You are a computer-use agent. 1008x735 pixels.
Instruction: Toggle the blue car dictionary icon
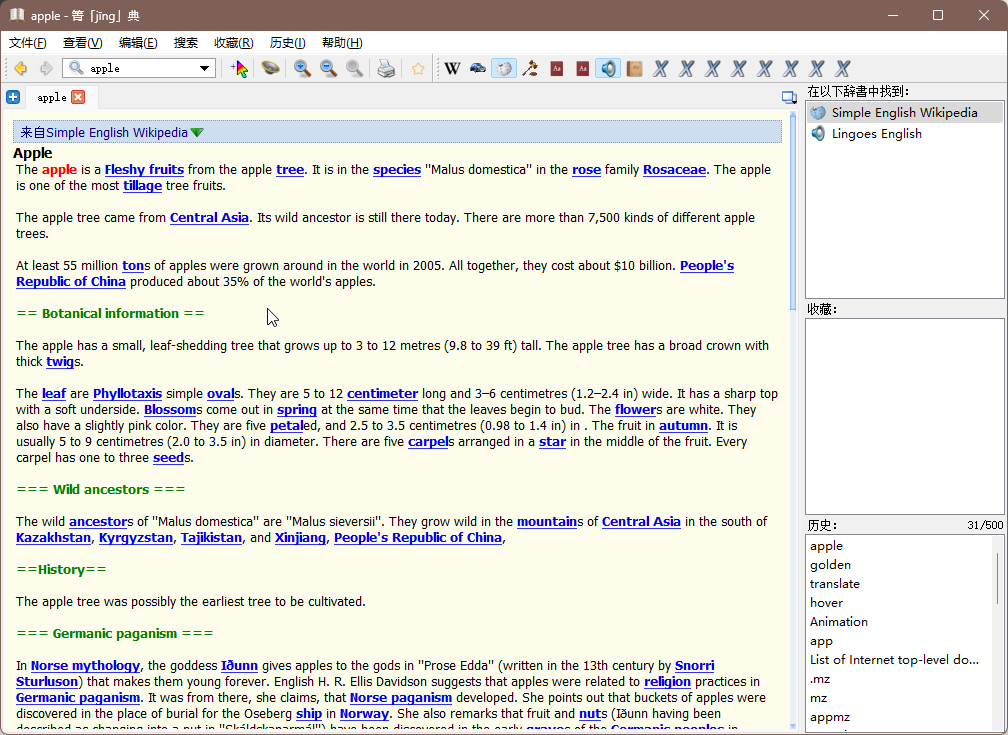(x=478, y=68)
